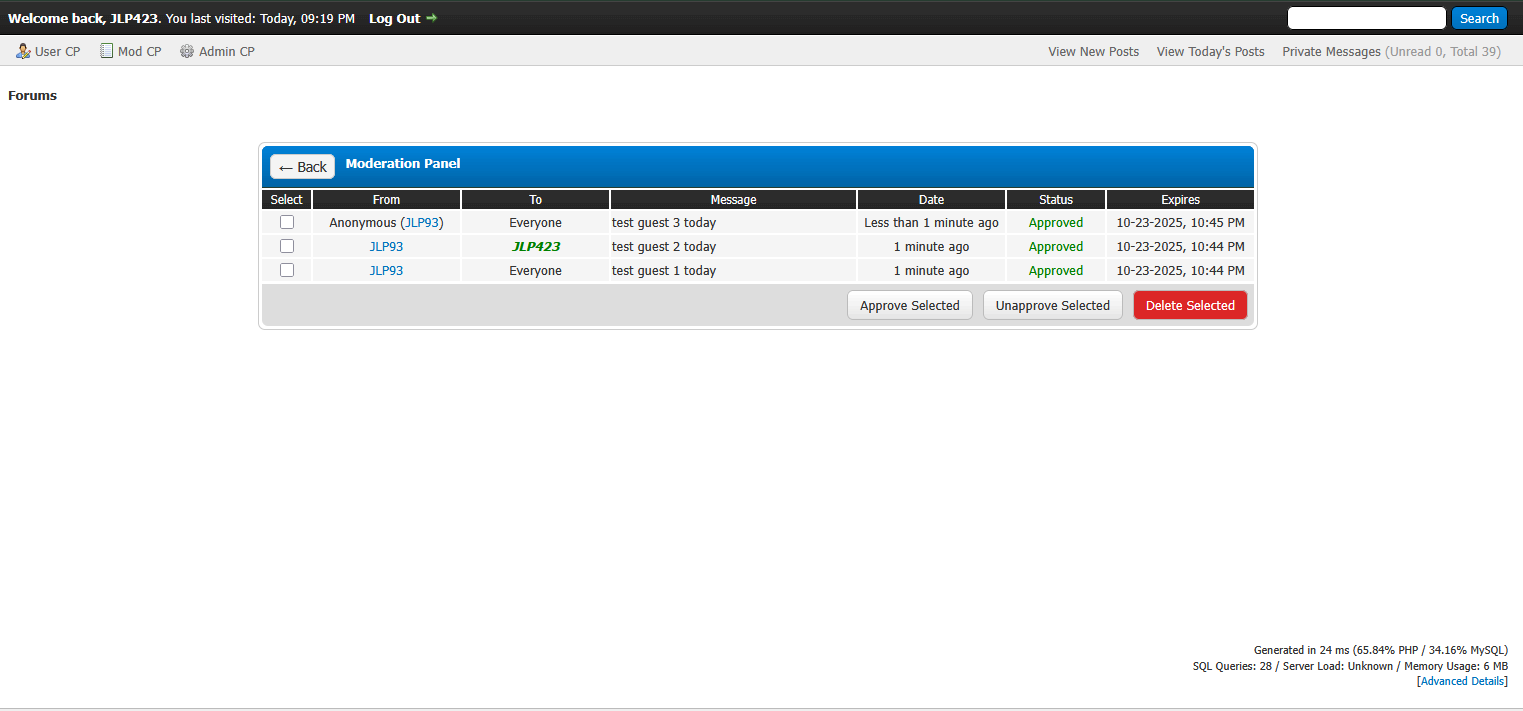The image size is (1523, 711).
Task: Open View New Posts
Action: 1093,51
